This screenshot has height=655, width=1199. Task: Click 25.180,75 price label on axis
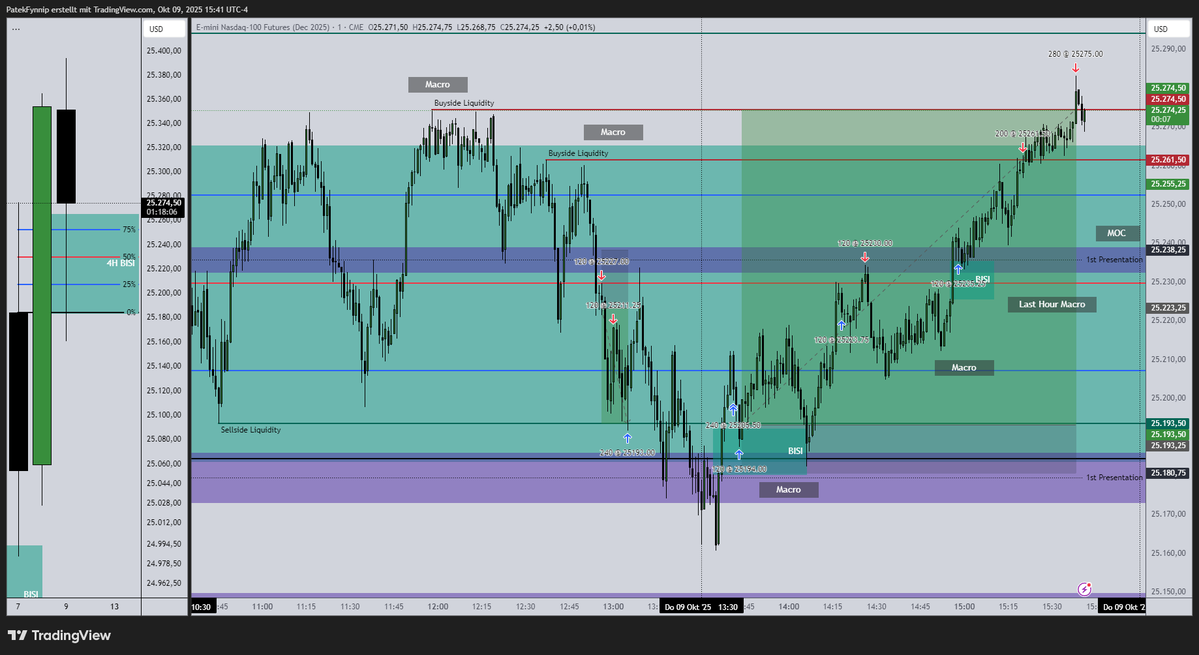point(1168,473)
